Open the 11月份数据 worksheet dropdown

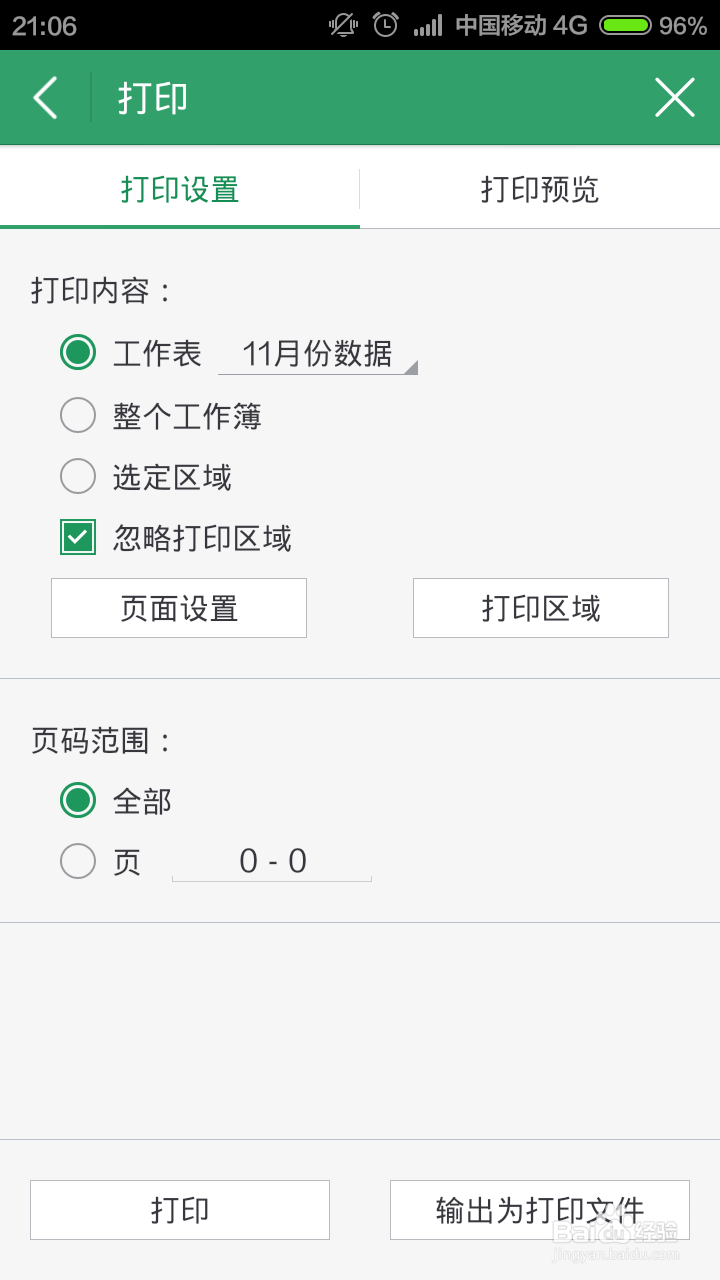(318, 353)
